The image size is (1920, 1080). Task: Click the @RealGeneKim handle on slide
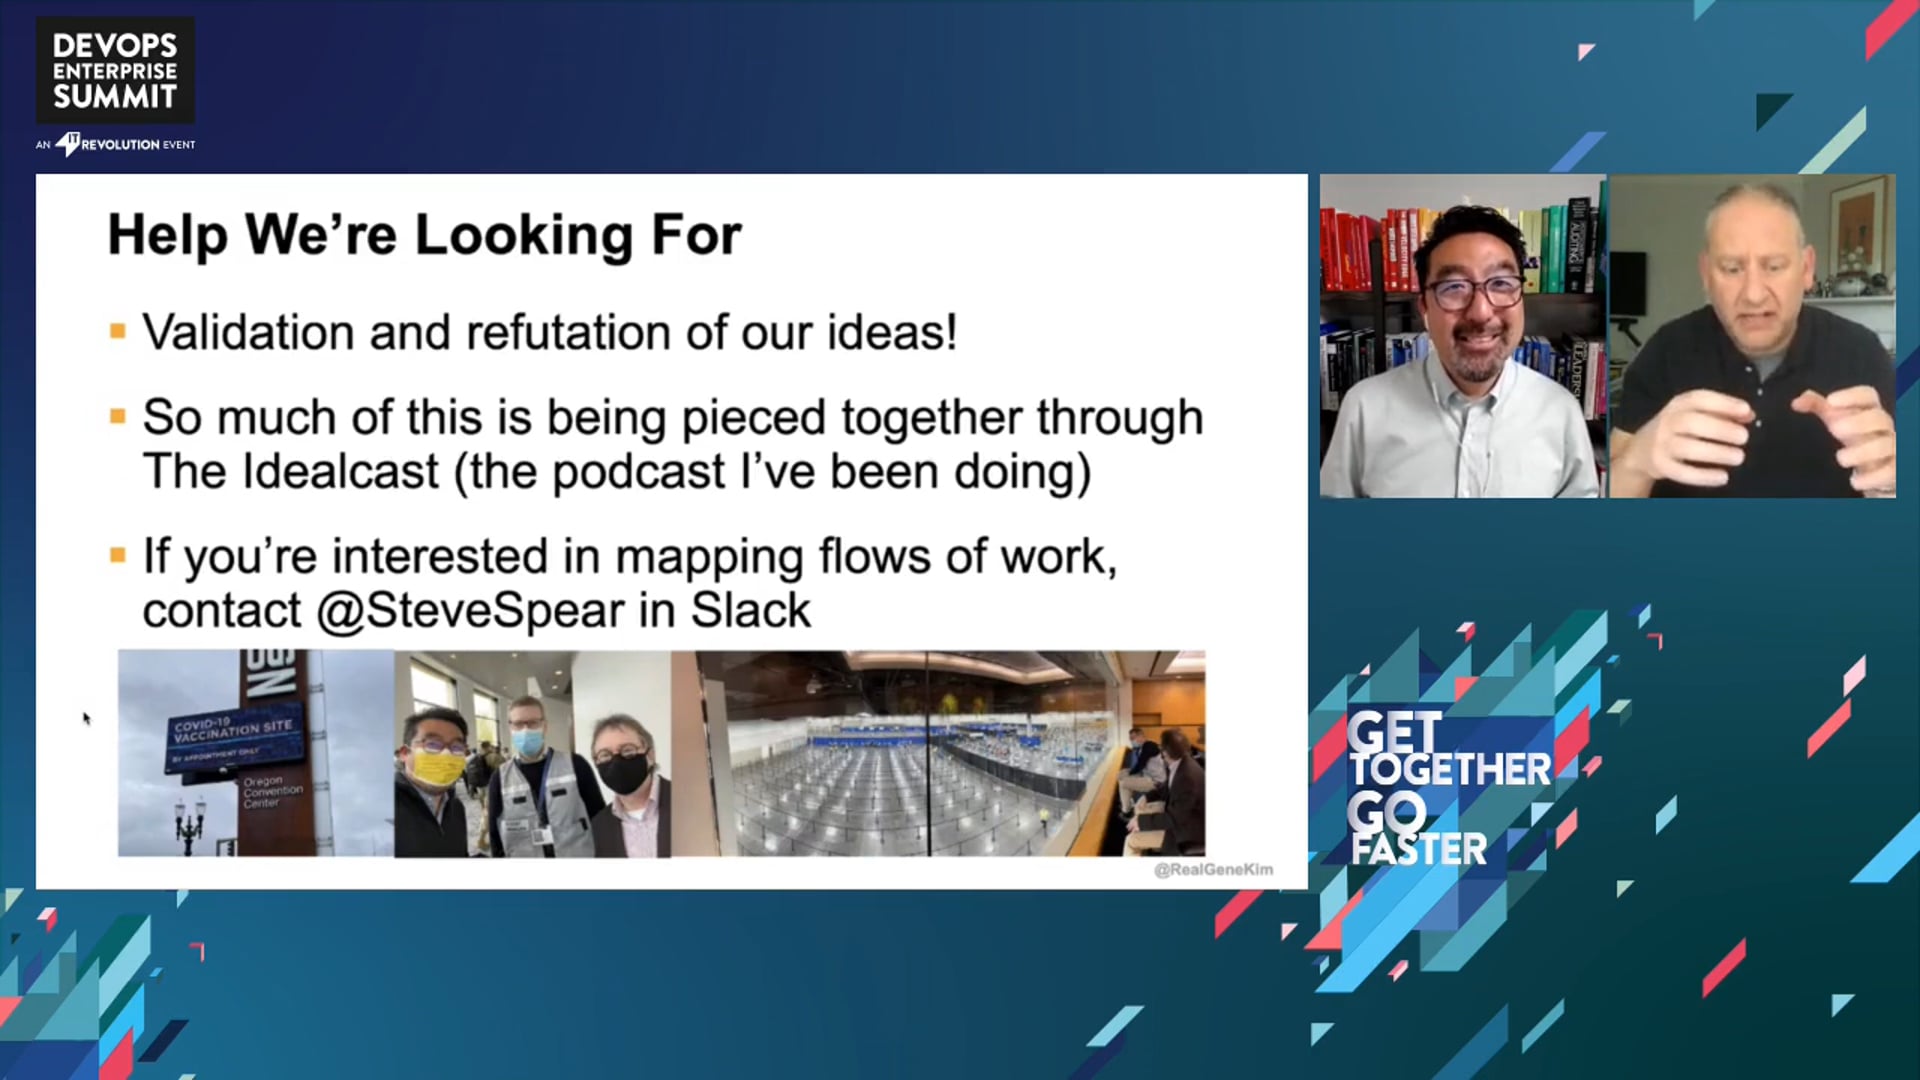click(1214, 870)
